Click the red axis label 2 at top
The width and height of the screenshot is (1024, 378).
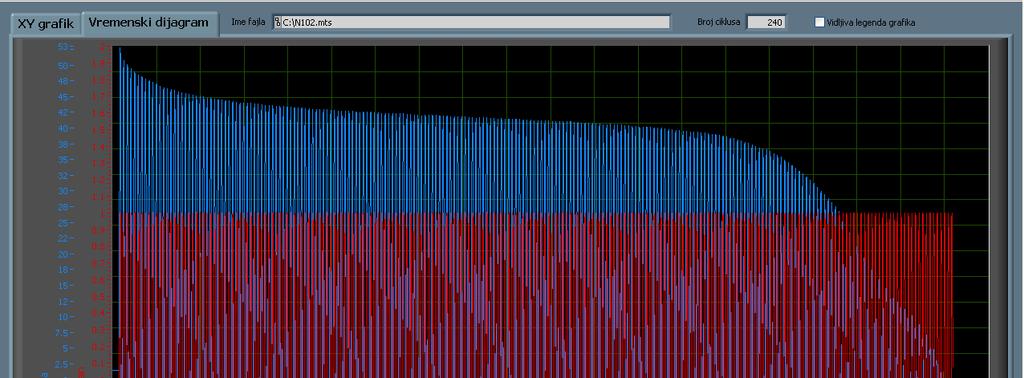tap(101, 47)
